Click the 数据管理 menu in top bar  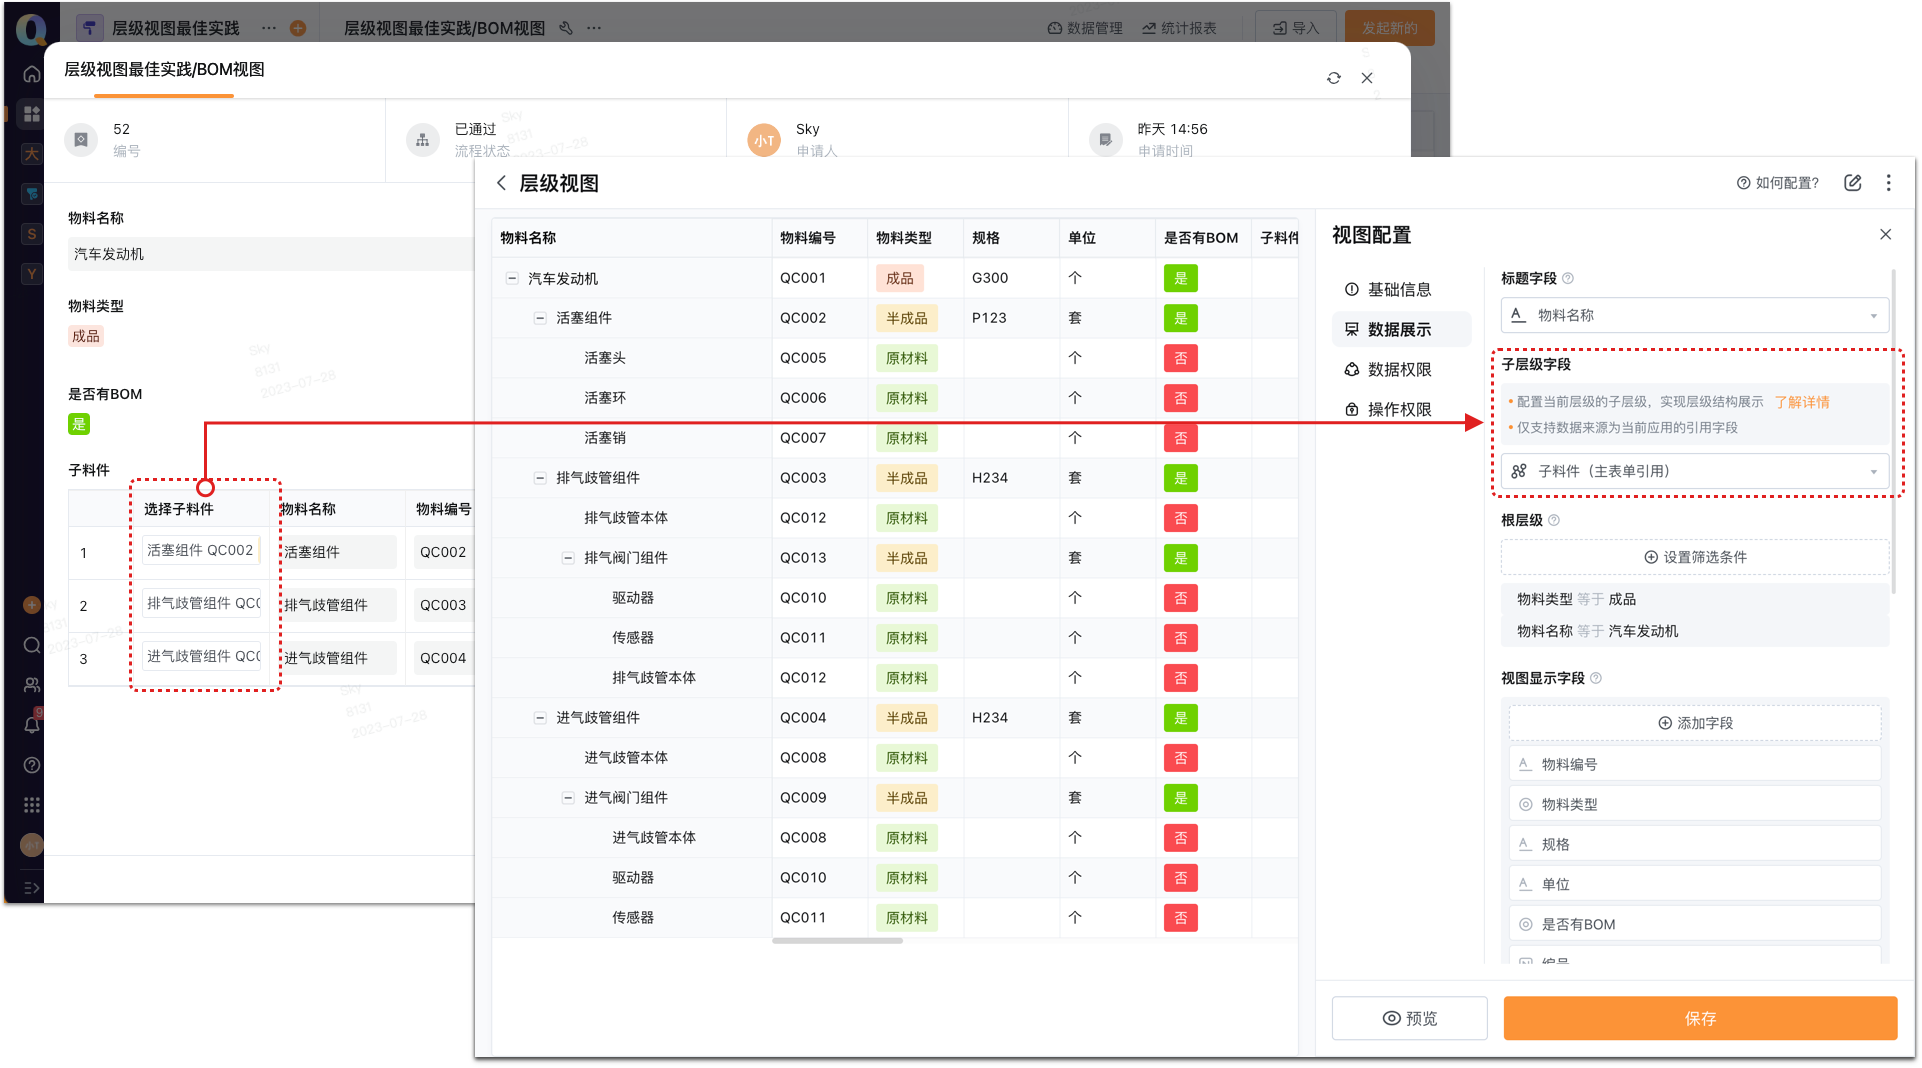coord(1085,28)
